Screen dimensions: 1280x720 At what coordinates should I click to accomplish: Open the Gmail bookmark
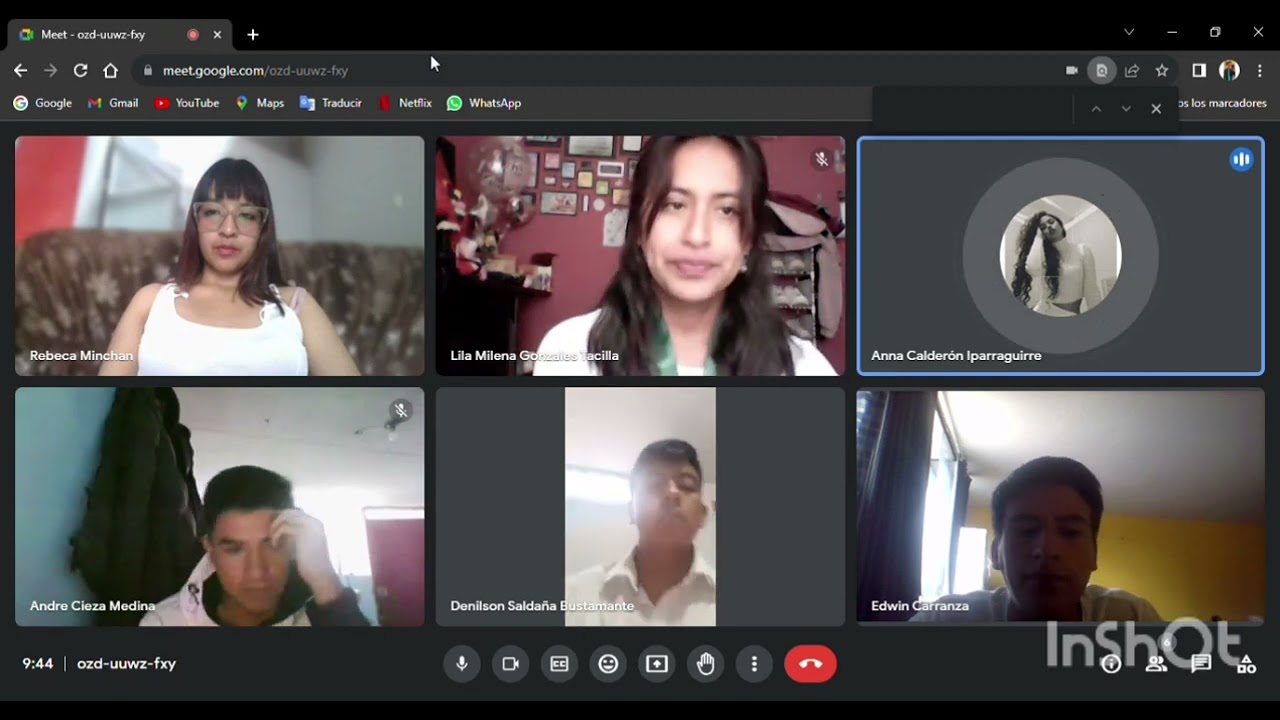click(x=113, y=103)
